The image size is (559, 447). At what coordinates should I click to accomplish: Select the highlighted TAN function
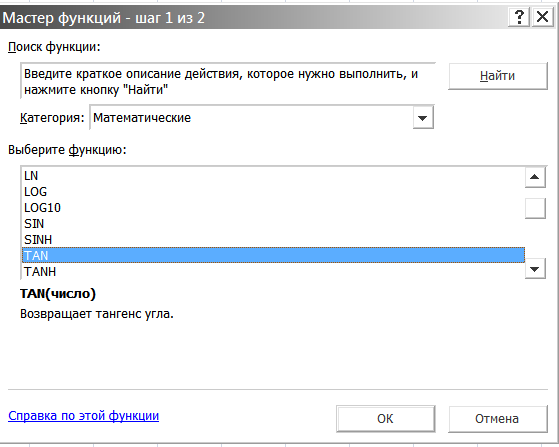(x=273, y=255)
